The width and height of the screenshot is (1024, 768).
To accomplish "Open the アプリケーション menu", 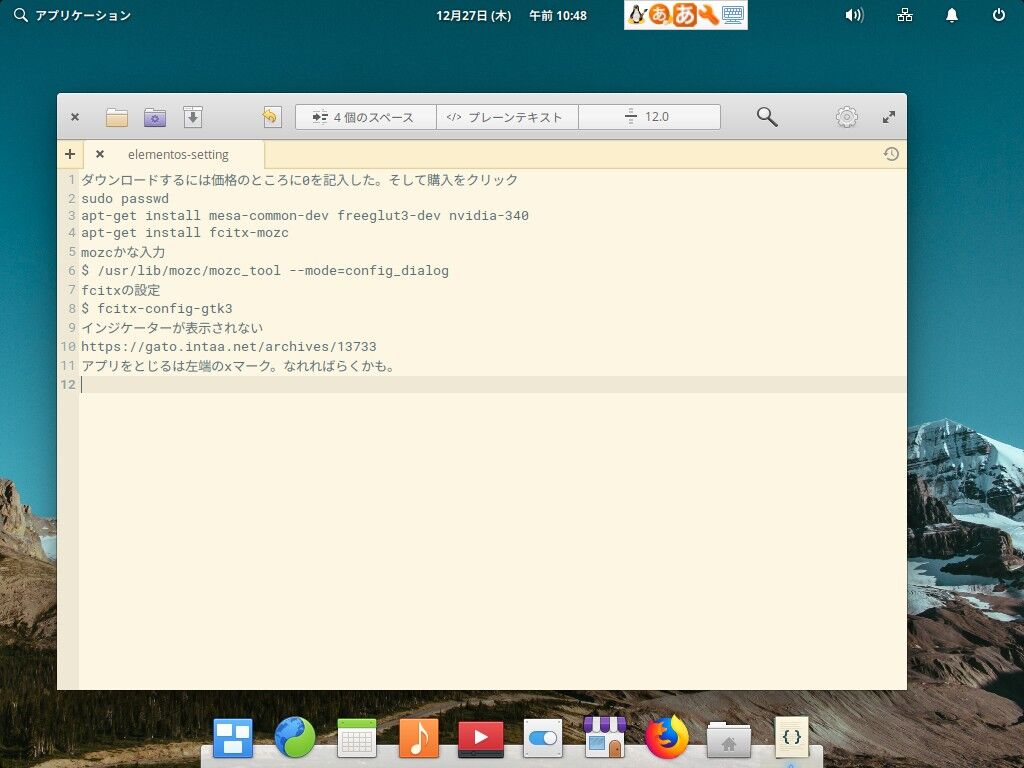I will tap(70, 15).
